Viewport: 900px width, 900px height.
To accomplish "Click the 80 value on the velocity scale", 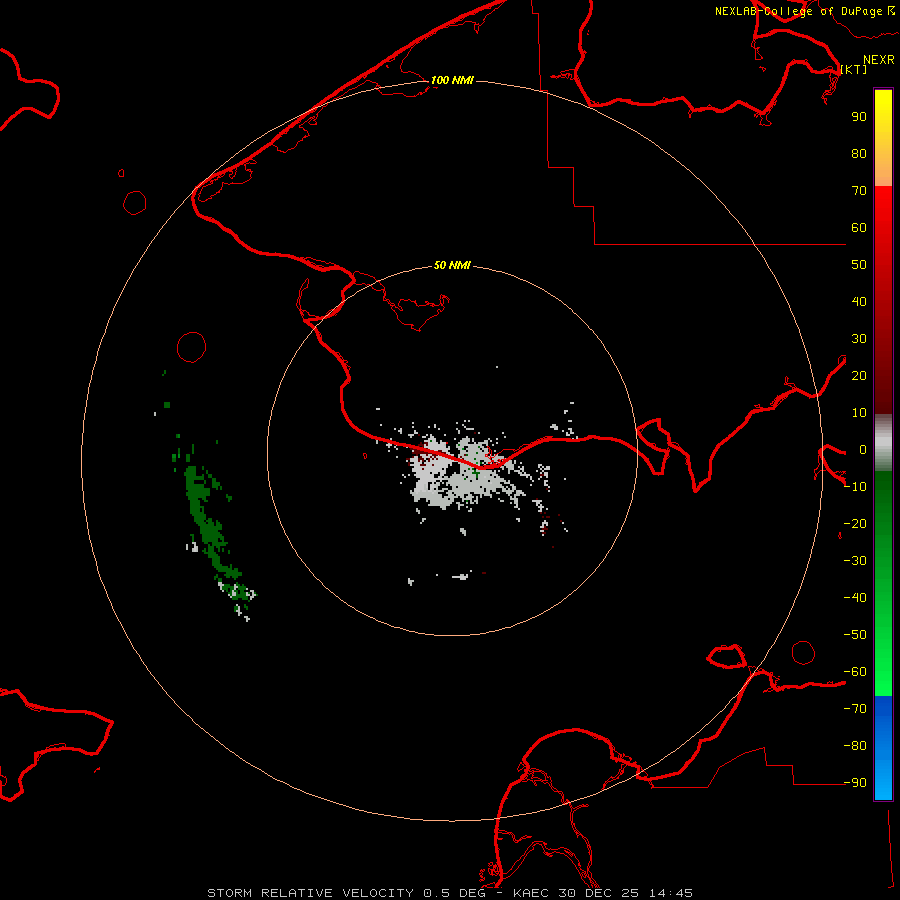I will (x=859, y=153).
